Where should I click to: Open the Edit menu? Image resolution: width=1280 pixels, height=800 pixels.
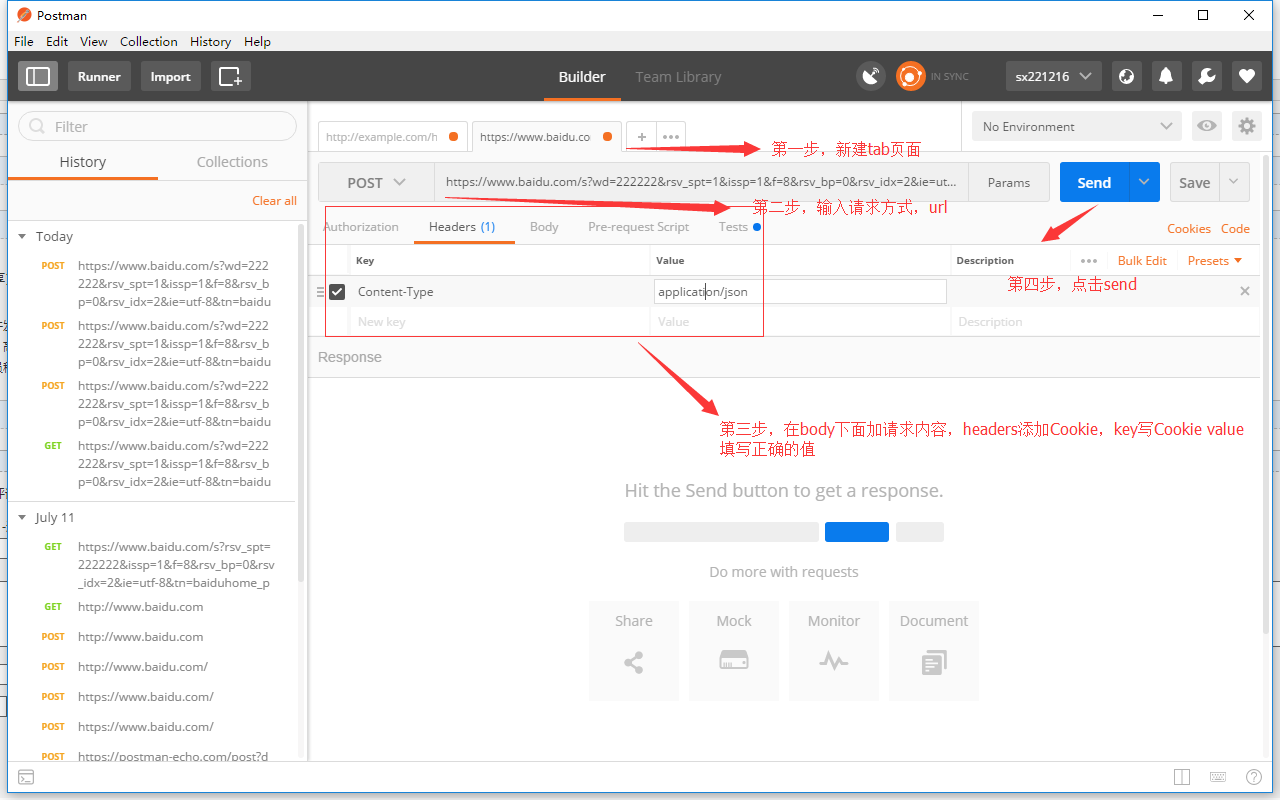click(57, 41)
